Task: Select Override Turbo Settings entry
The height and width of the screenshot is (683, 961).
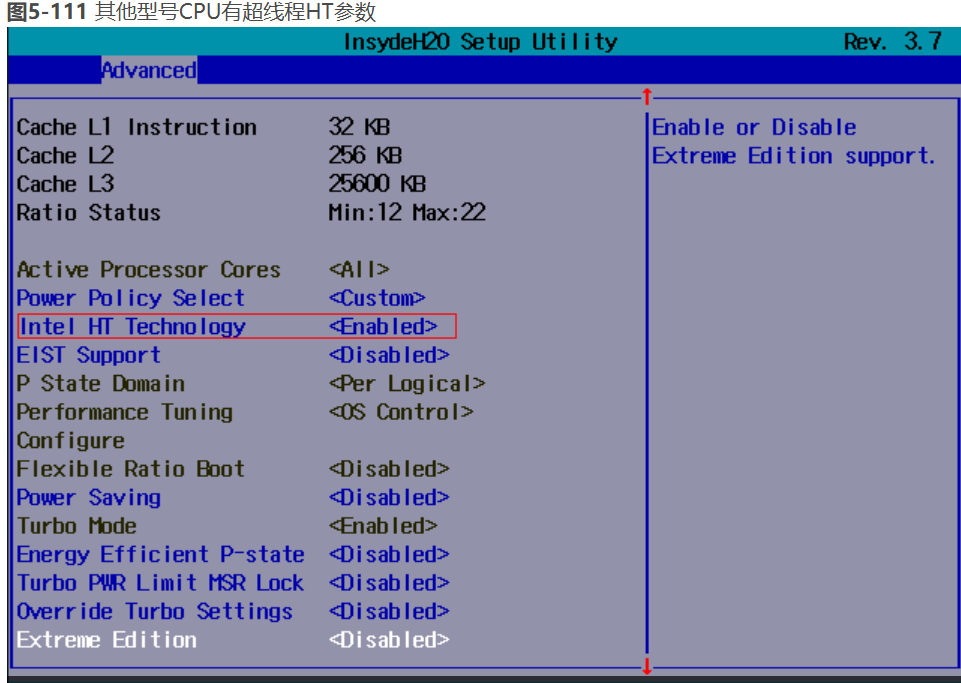Action: pyautogui.click(x=155, y=611)
